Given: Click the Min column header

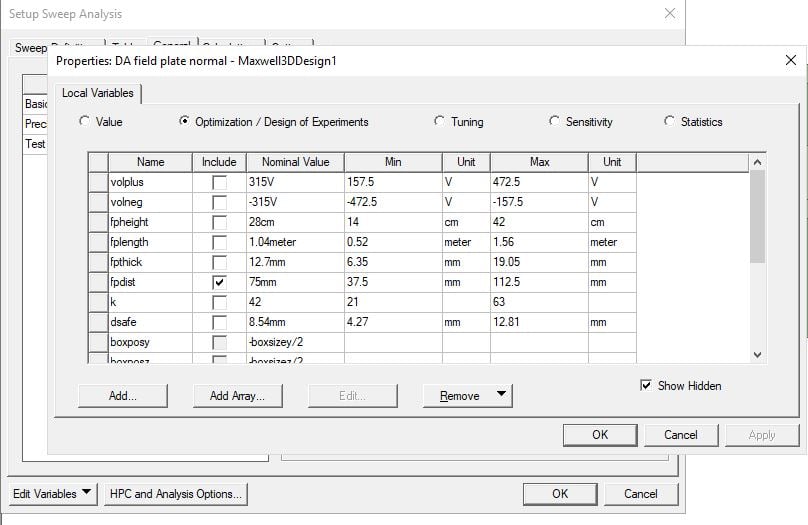Looking at the screenshot, I should click(x=393, y=162).
